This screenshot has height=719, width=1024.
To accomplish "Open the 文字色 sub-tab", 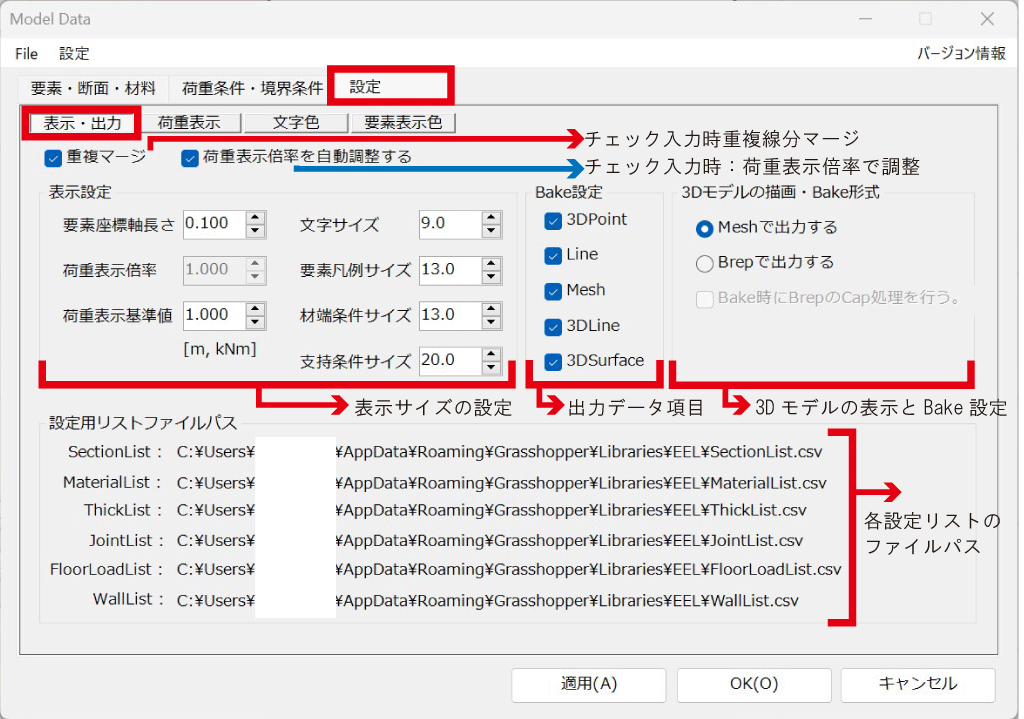I will (295, 123).
